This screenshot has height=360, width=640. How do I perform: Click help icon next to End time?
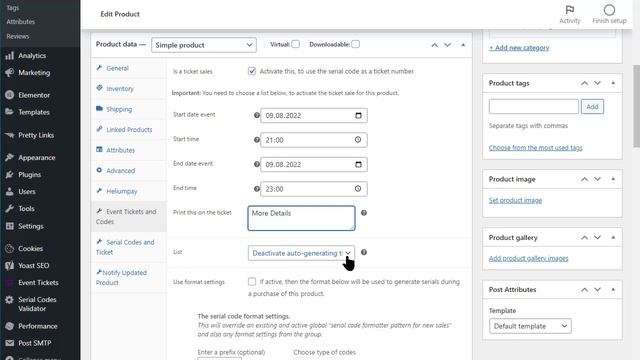point(257,189)
